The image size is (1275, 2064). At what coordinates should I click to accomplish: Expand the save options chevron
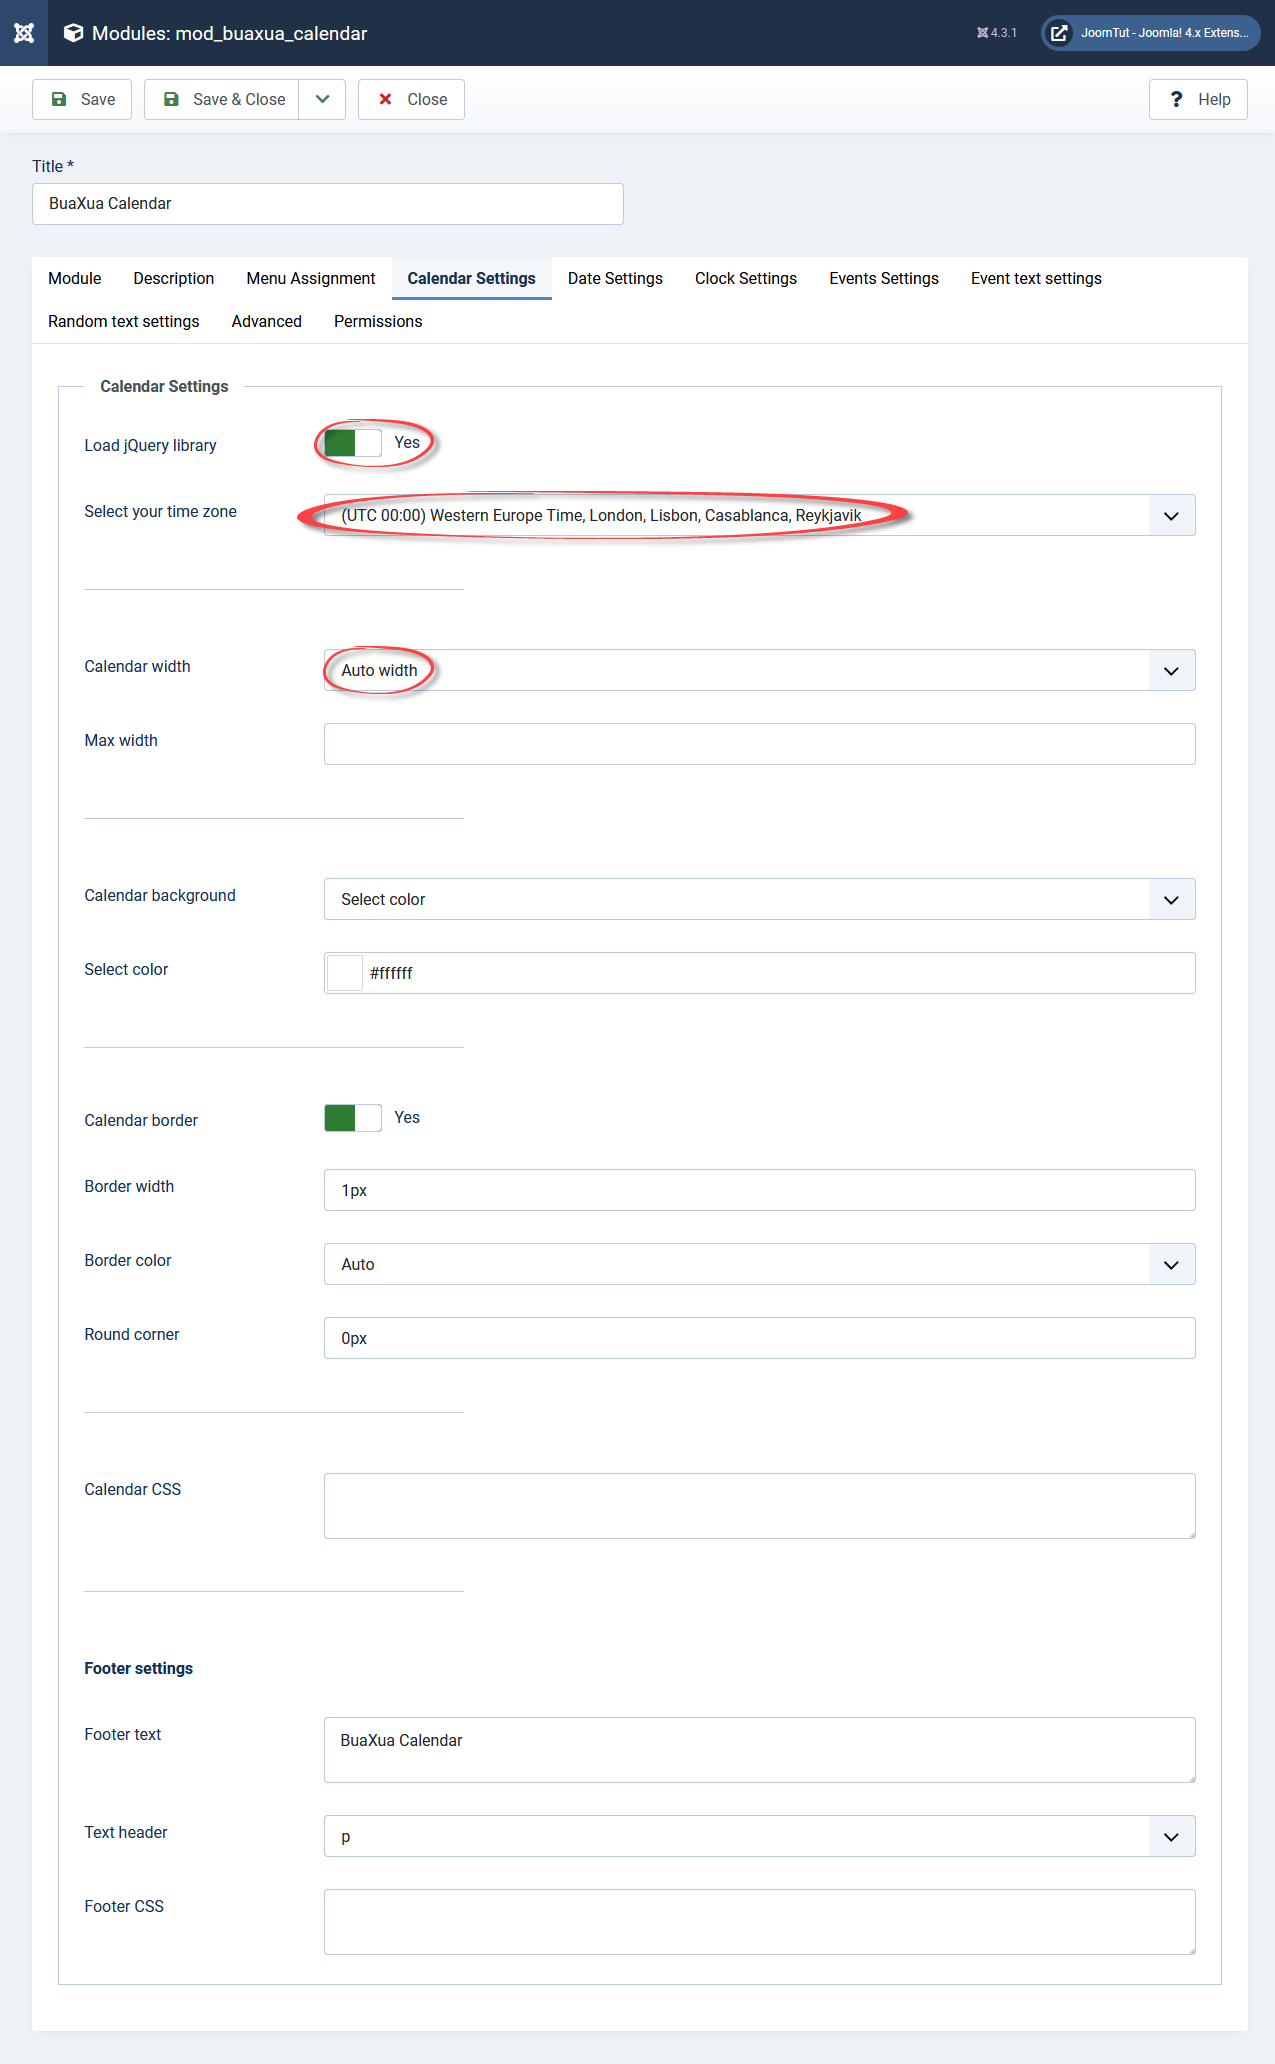tap(322, 99)
